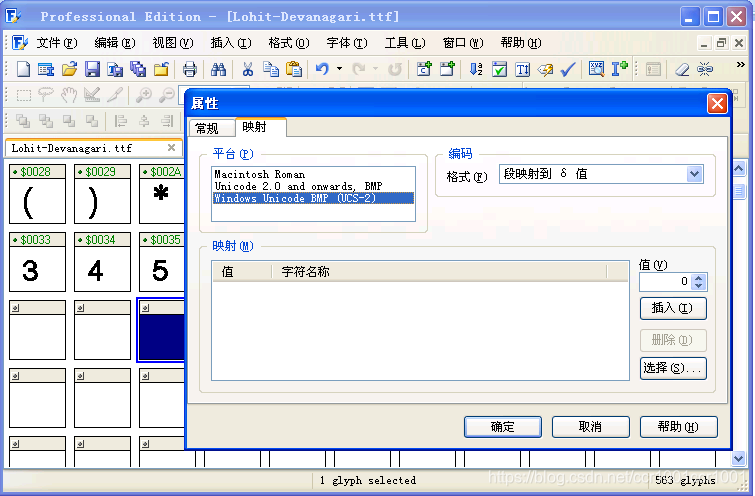Cut with the scissors icon
The width and height of the screenshot is (755, 496).
247,69
